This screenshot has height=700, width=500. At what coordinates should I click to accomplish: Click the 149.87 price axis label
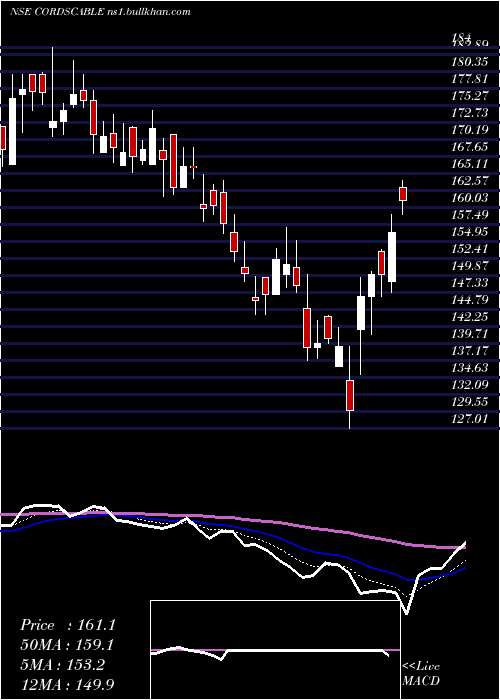pyautogui.click(x=469, y=266)
